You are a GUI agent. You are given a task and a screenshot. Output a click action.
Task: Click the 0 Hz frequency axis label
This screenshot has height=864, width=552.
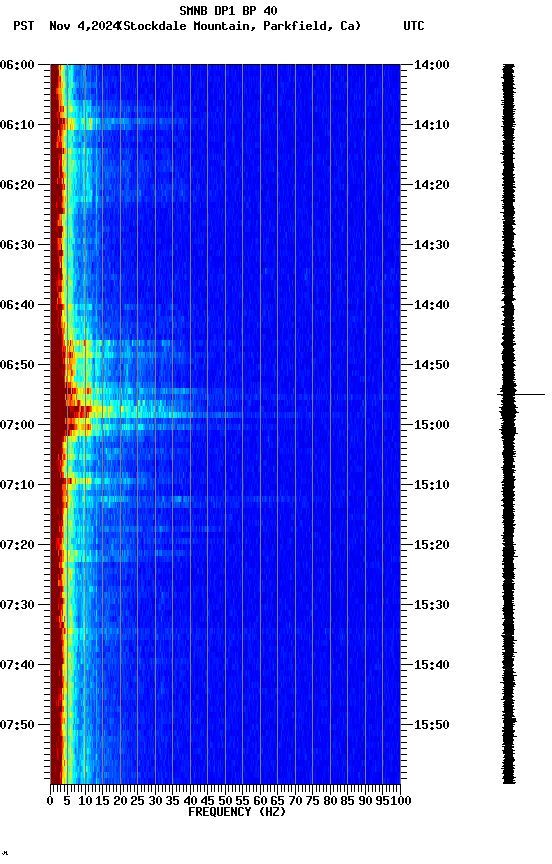(x=51, y=801)
